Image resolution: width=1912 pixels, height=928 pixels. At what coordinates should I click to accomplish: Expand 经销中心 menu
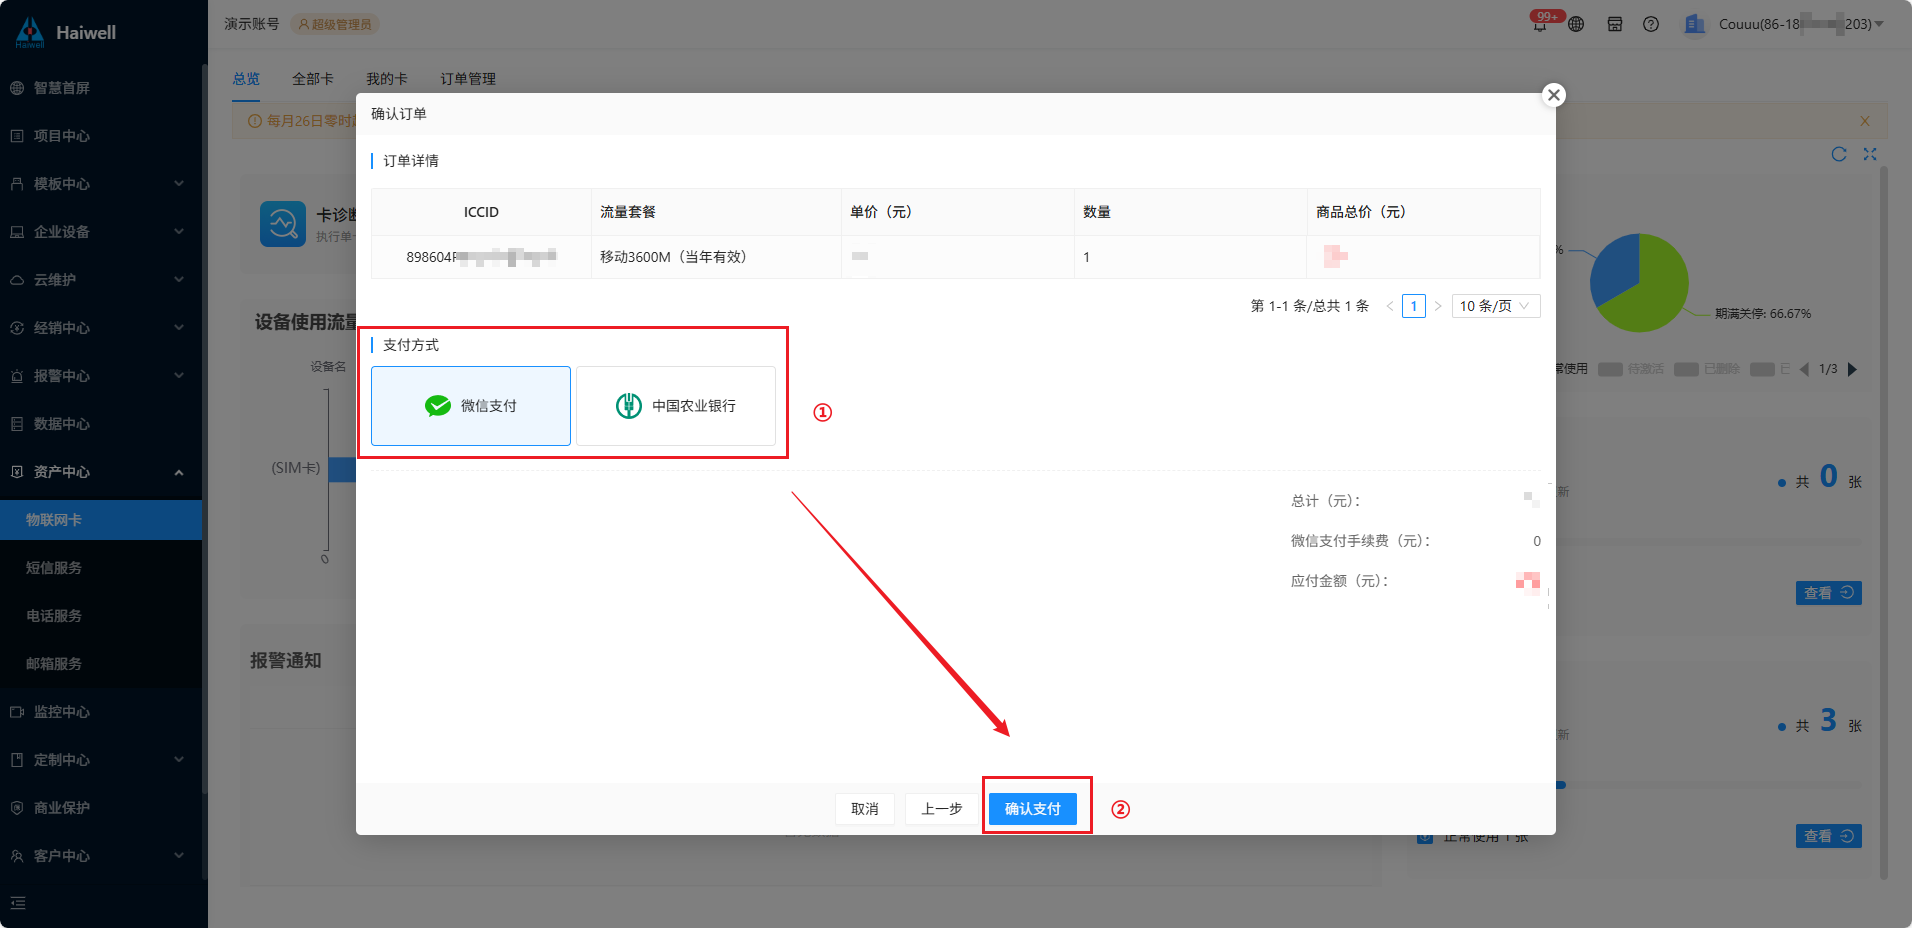click(x=101, y=328)
